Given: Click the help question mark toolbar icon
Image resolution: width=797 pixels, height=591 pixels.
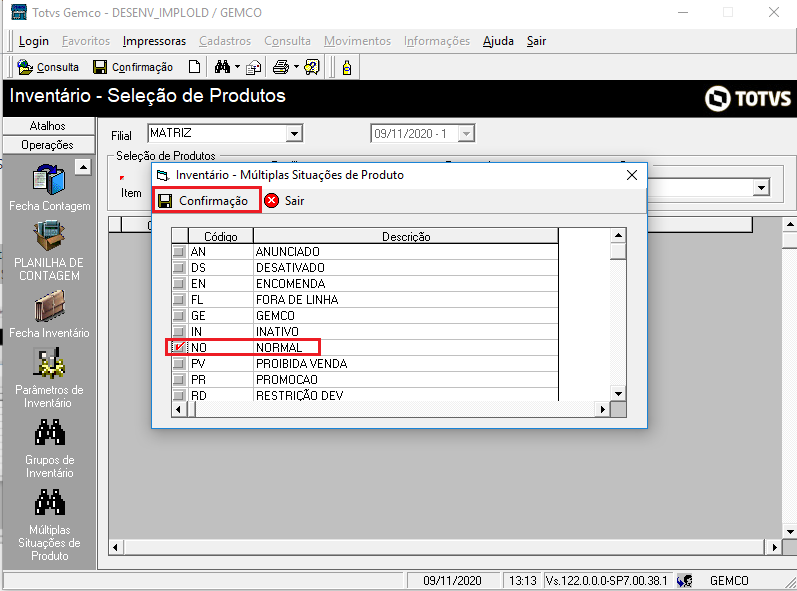Looking at the screenshot, I should (312, 67).
